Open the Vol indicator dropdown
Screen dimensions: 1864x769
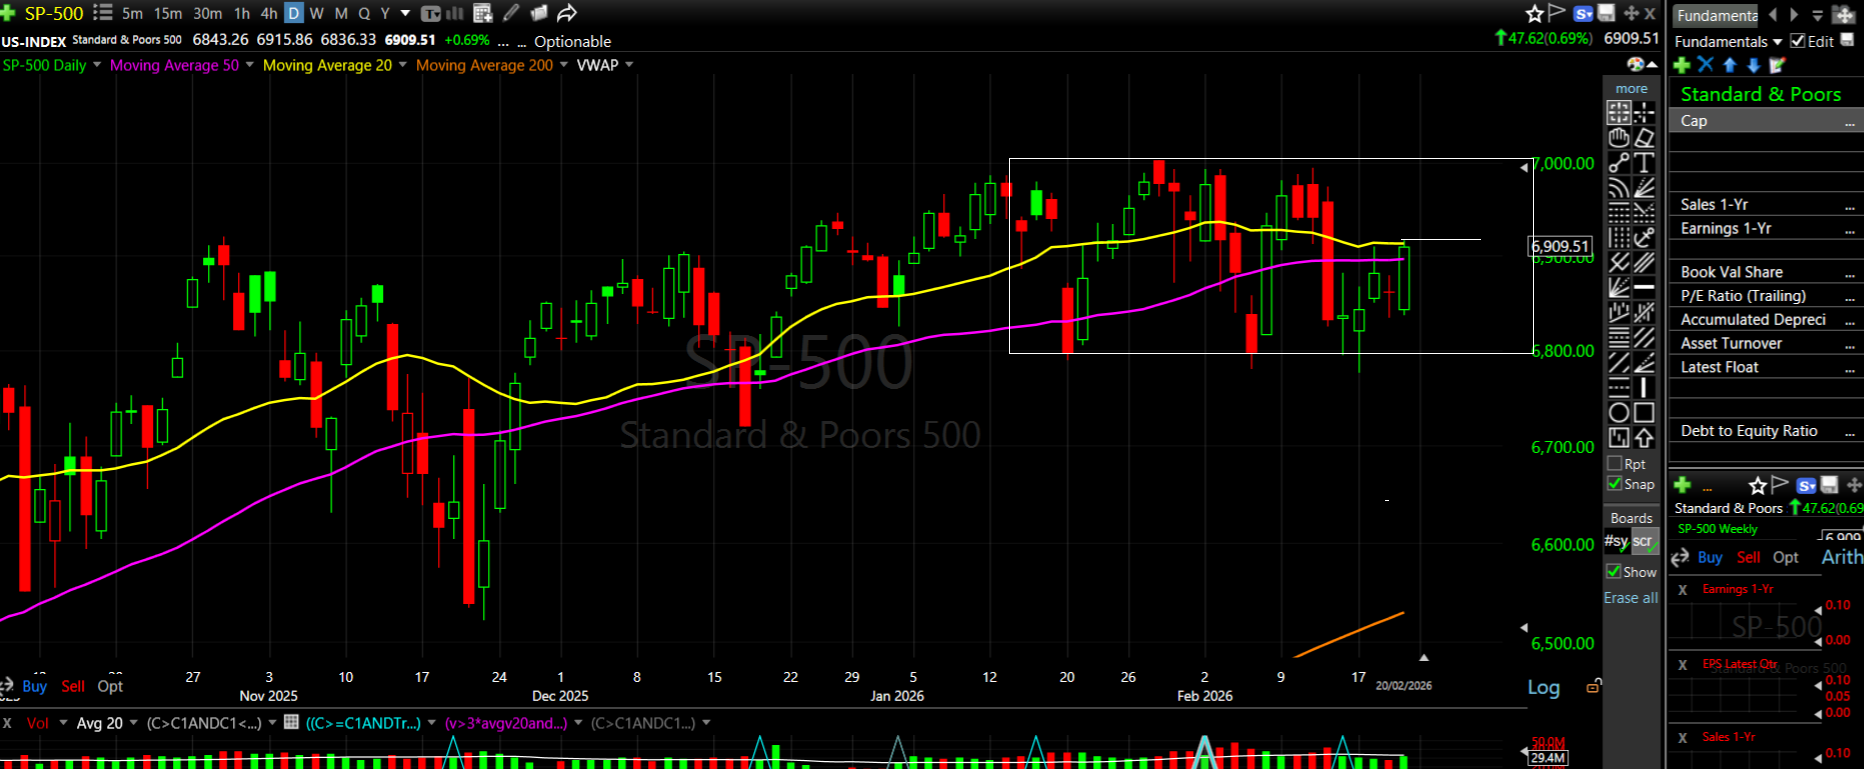[x=63, y=723]
